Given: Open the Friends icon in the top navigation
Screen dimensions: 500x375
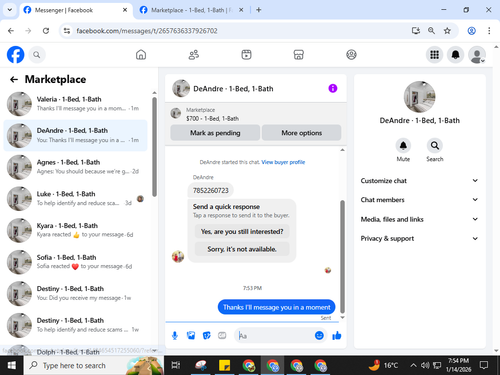Looking at the screenshot, I should point(194,55).
